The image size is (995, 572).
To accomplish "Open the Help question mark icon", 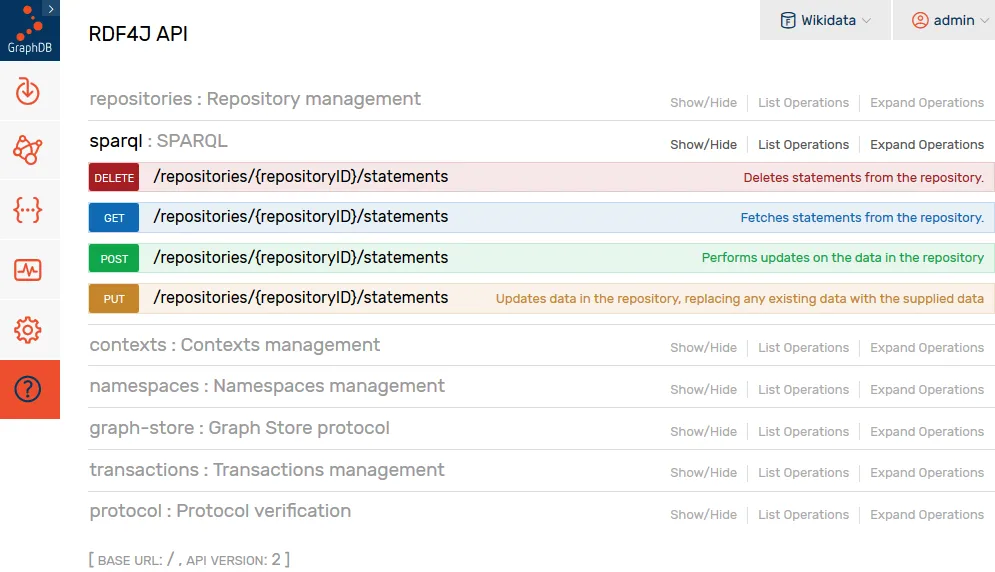I will pos(28,389).
